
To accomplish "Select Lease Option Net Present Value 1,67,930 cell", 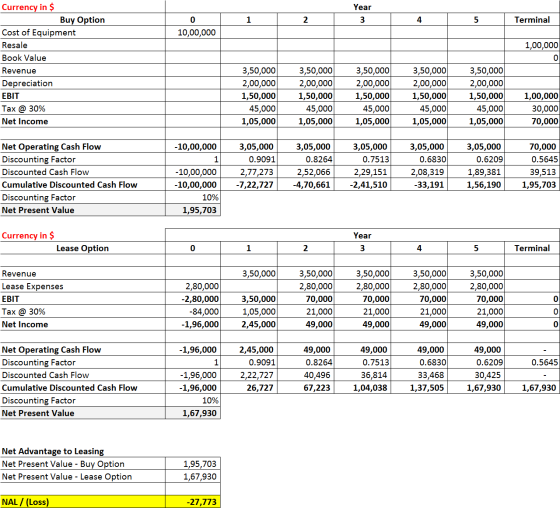I will point(193,413).
